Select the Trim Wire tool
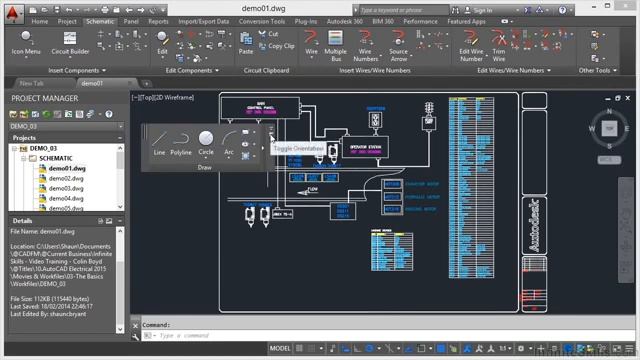640x360 pixels. point(499,46)
